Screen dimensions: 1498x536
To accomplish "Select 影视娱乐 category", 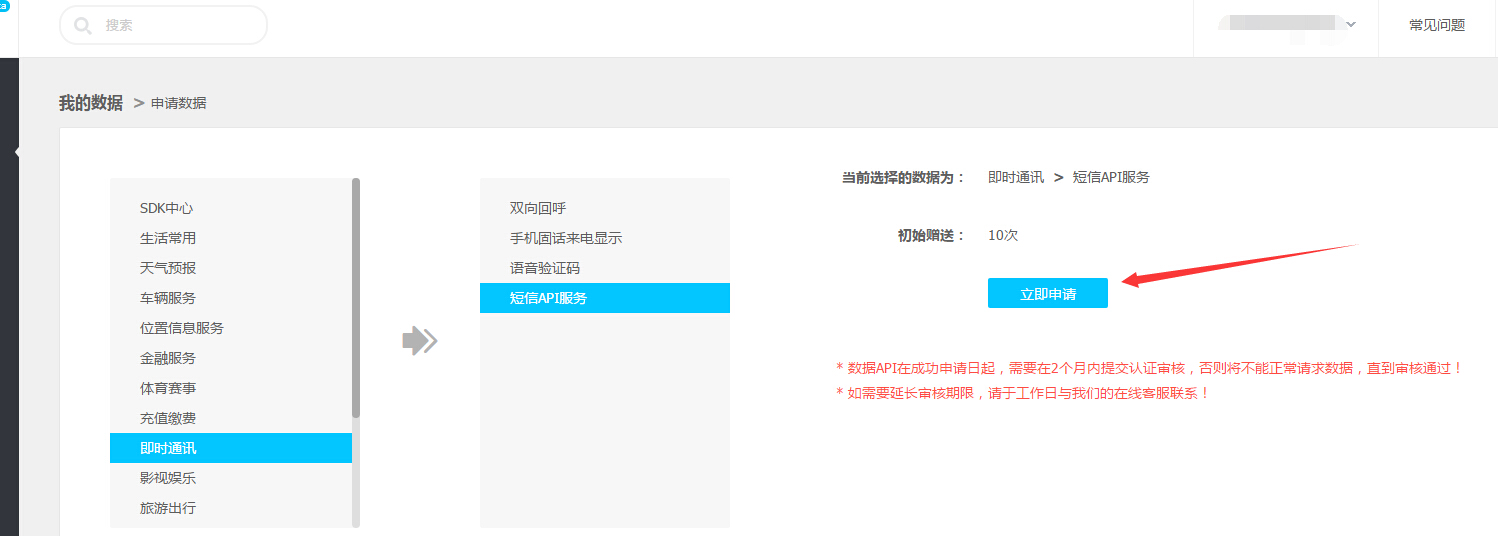I will point(168,478).
